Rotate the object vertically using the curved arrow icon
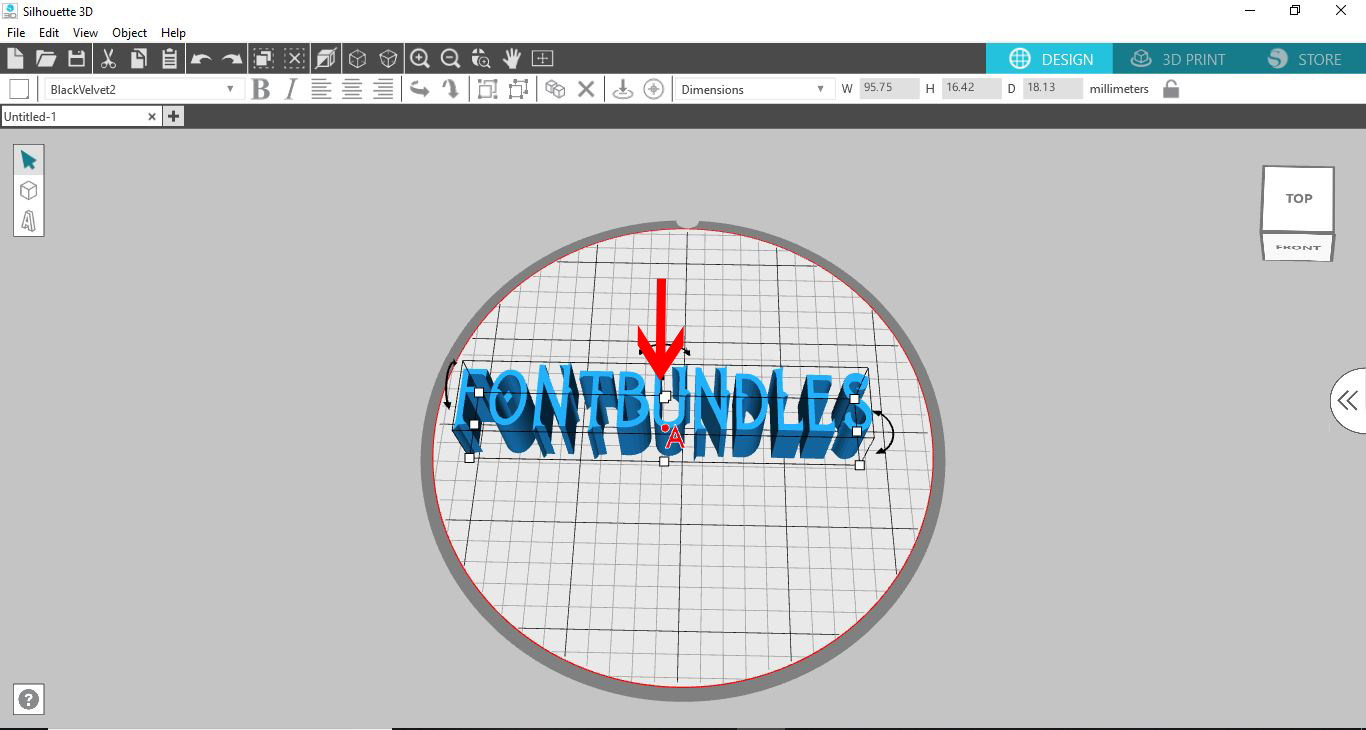The width and height of the screenshot is (1366, 730). point(450,89)
